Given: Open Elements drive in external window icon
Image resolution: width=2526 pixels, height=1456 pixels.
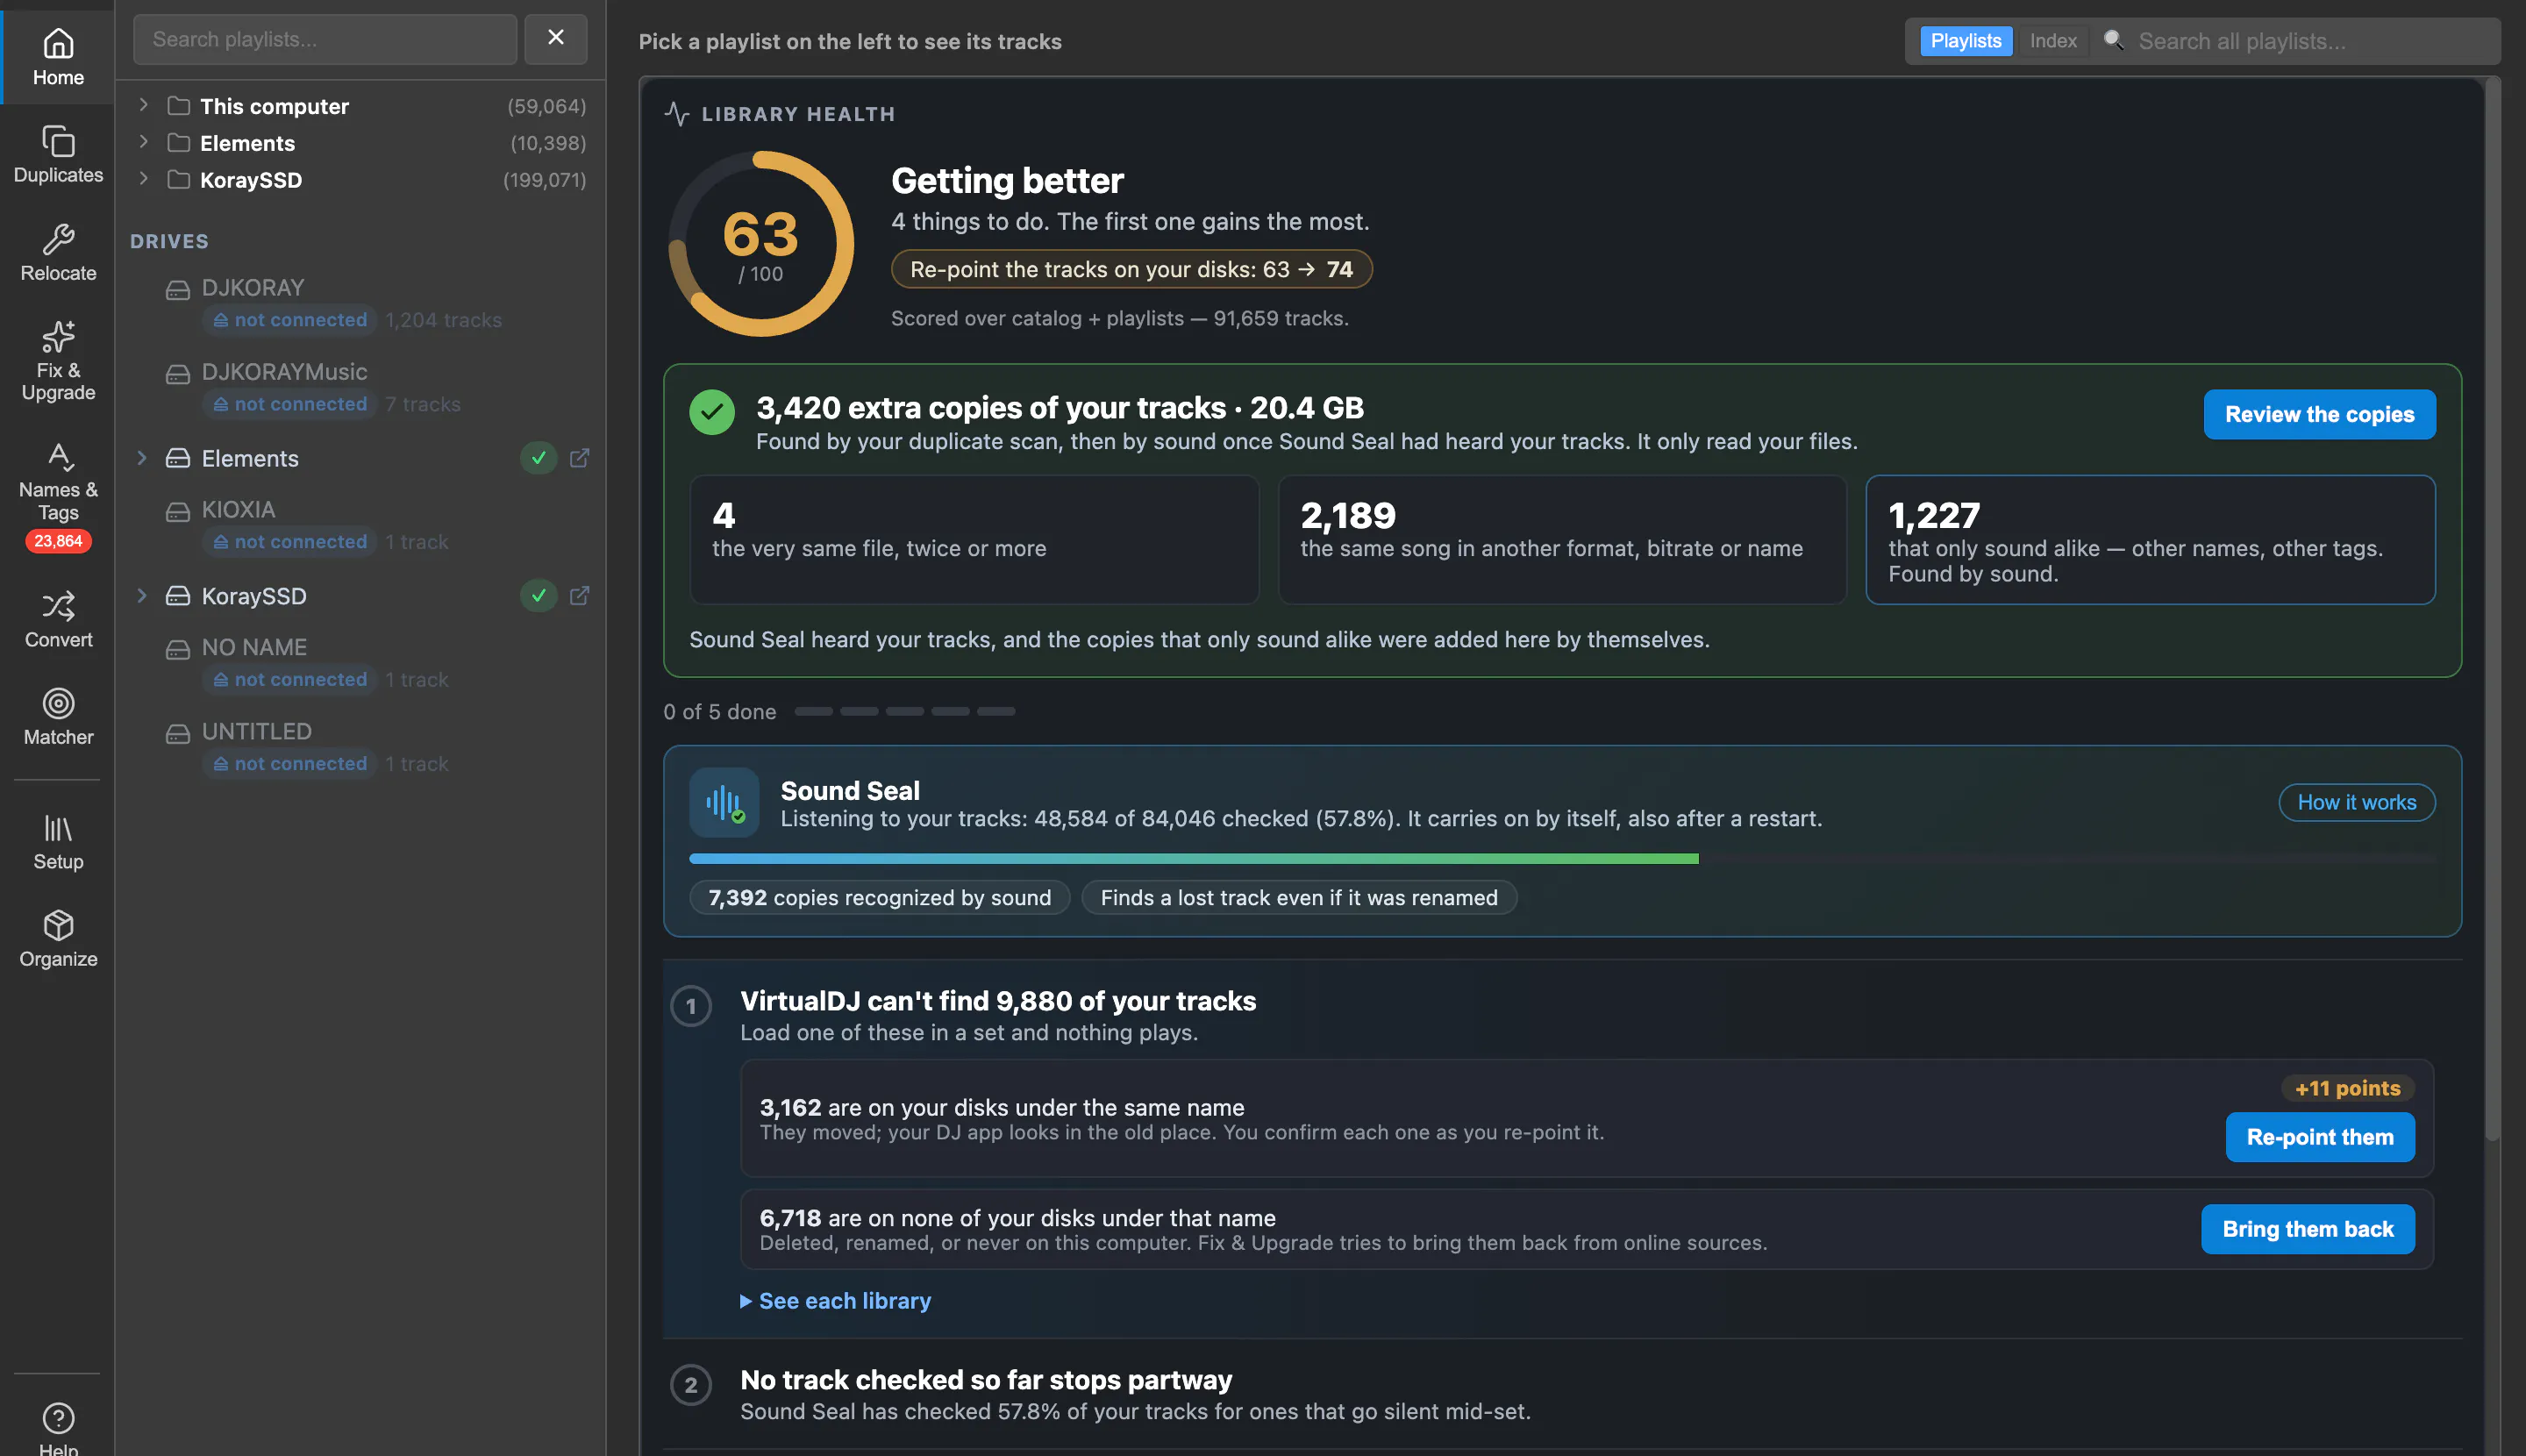Looking at the screenshot, I should [x=579, y=458].
